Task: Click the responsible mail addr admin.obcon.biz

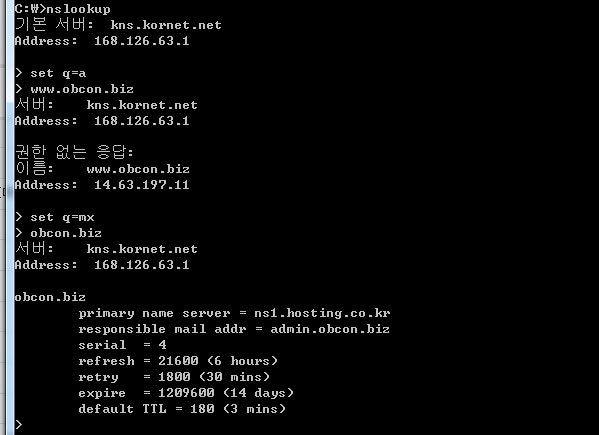Action: [x=330, y=329]
